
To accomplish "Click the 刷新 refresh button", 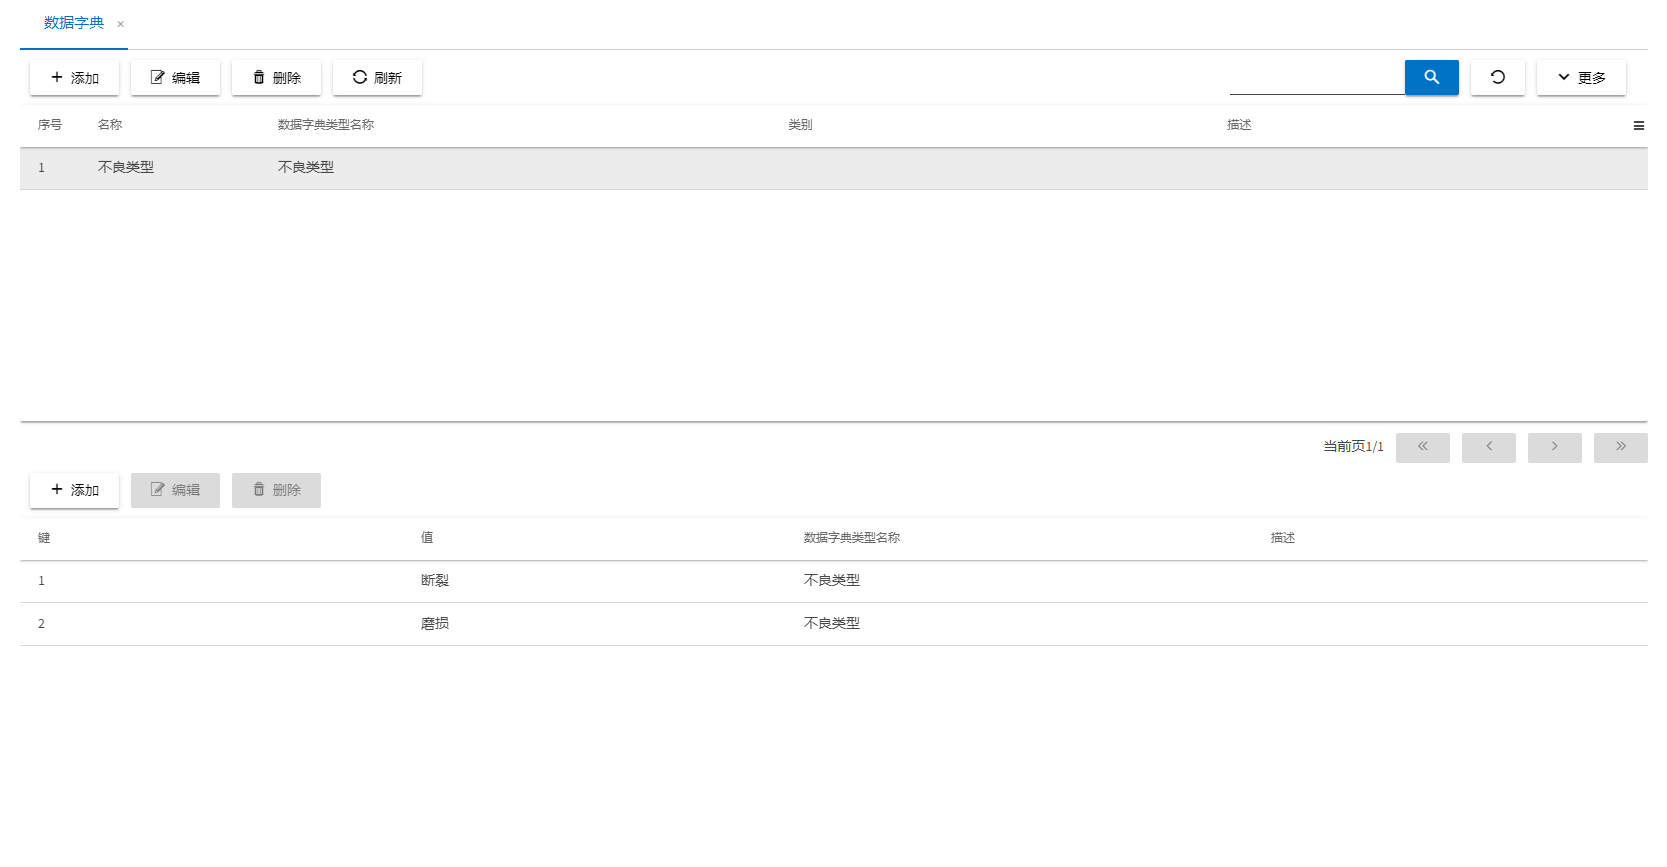I will (377, 77).
